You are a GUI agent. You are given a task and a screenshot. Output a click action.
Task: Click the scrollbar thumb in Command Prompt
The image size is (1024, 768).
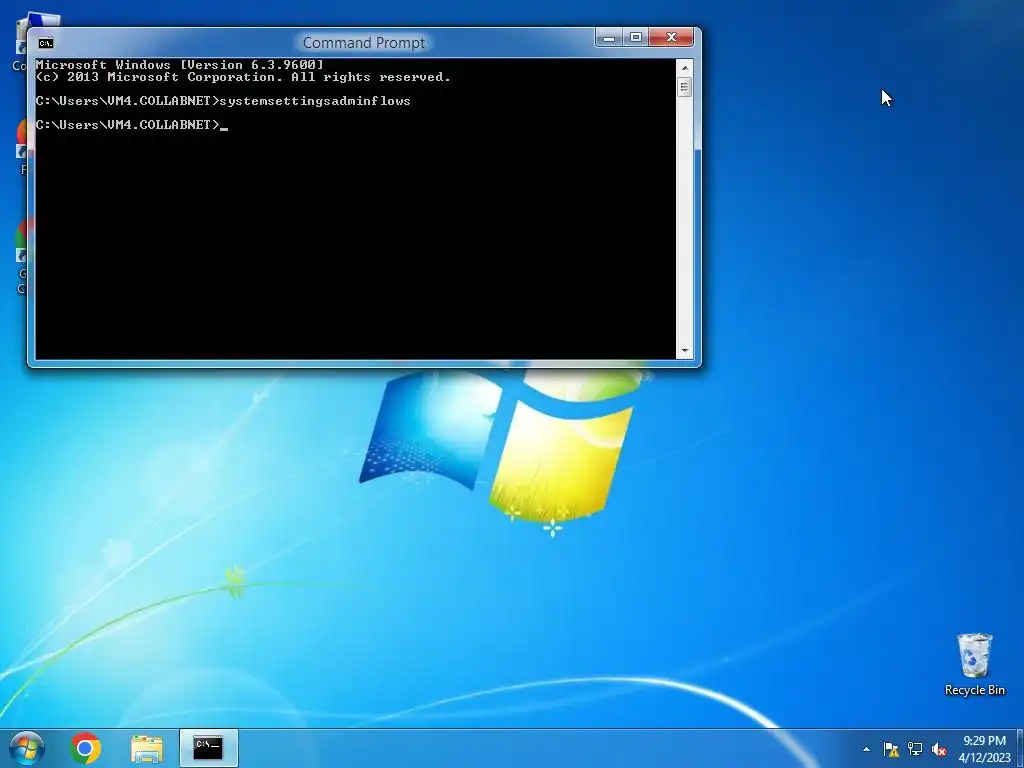click(x=684, y=86)
